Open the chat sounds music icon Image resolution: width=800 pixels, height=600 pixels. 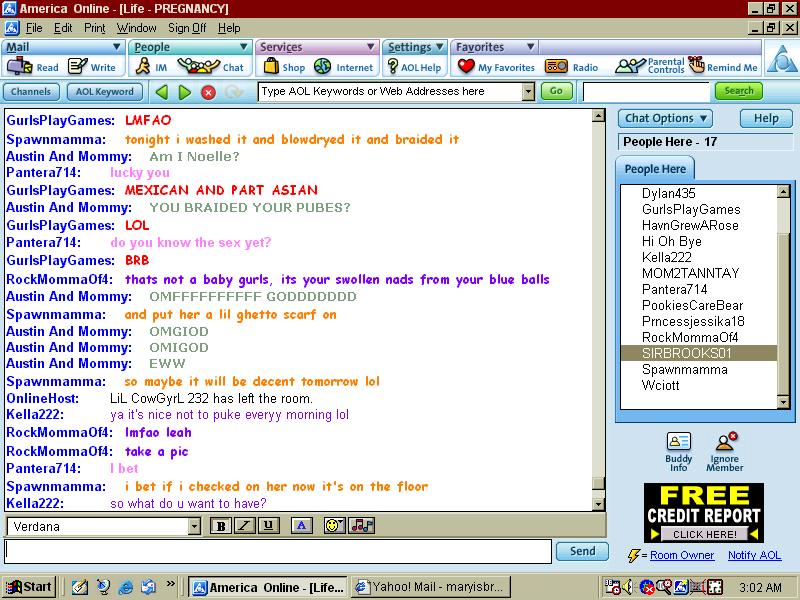(x=362, y=526)
